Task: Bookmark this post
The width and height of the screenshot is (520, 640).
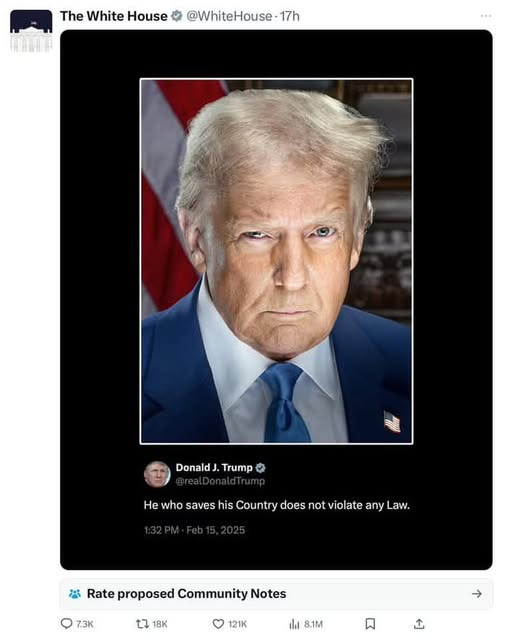Action: coord(370,624)
